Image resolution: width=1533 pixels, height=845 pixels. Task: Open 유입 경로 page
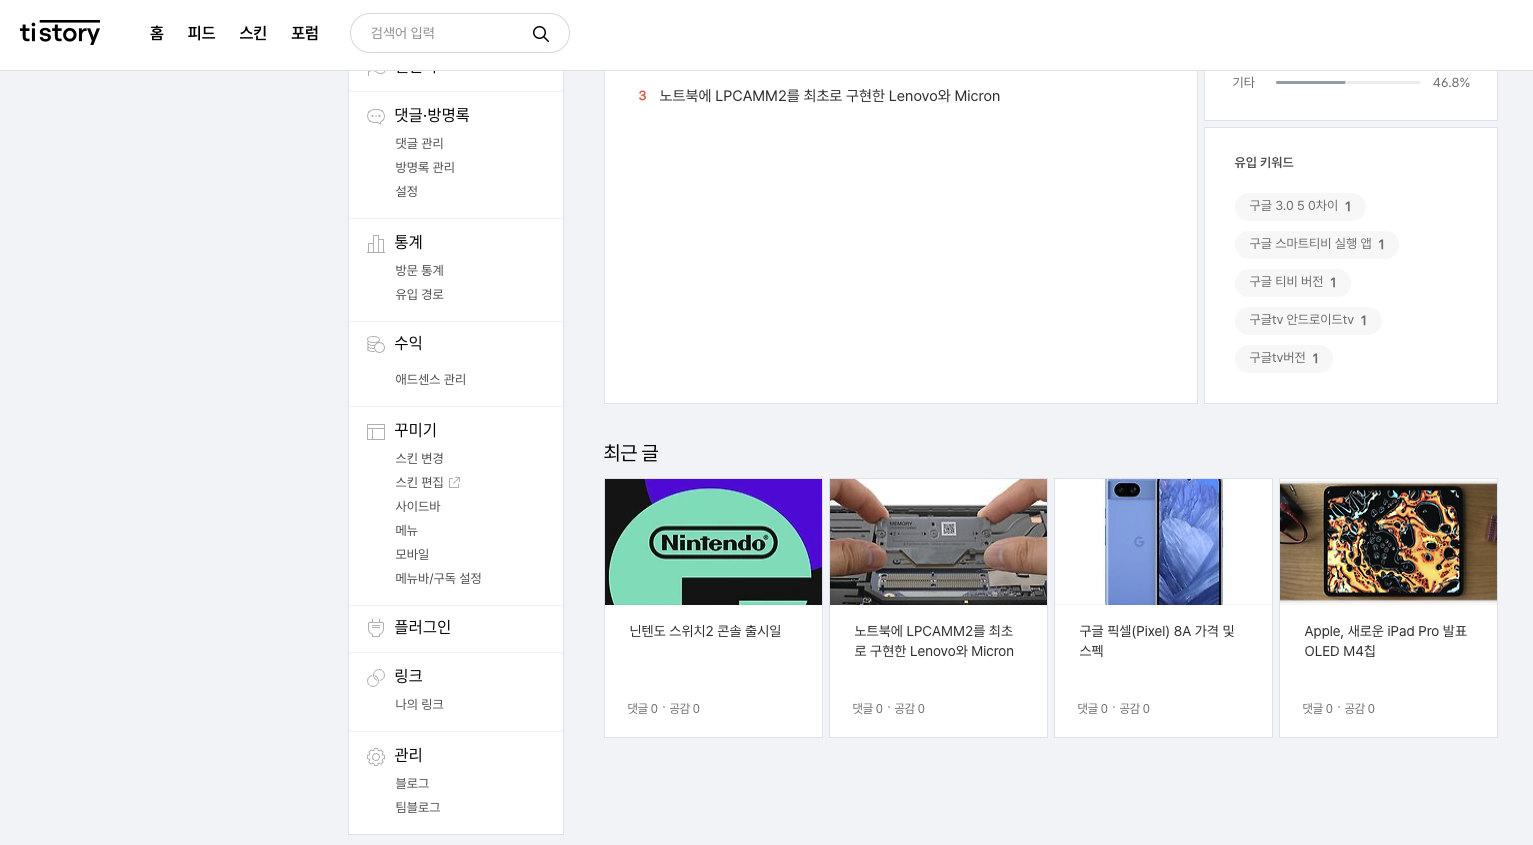tap(419, 294)
